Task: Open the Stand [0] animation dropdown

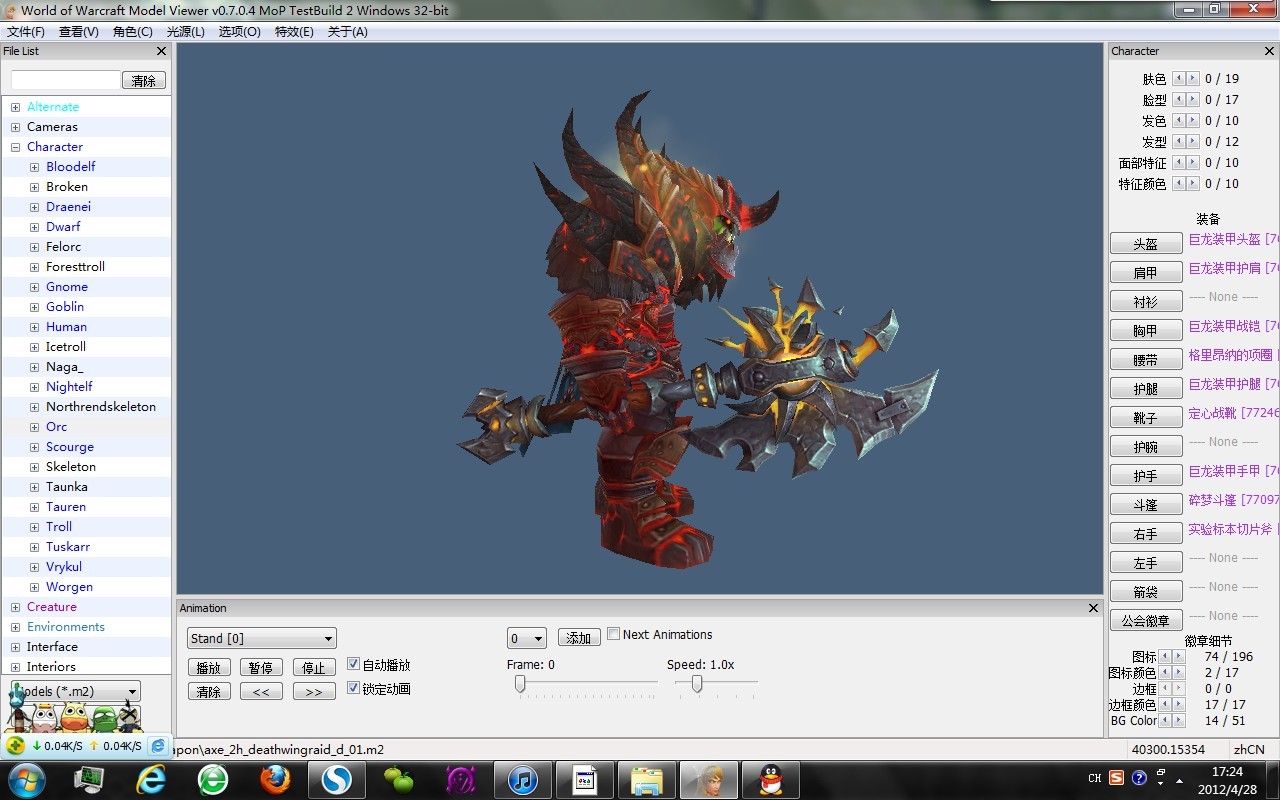Action: coord(262,638)
